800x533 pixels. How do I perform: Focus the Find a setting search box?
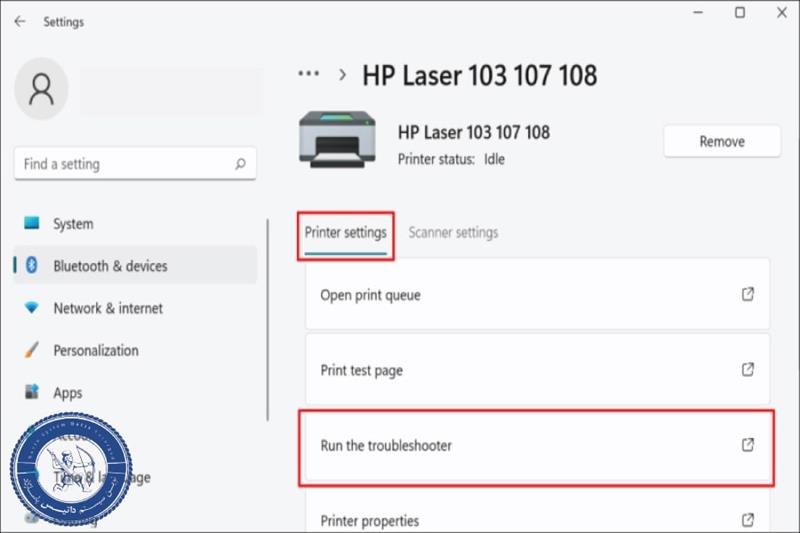point(135,164)
